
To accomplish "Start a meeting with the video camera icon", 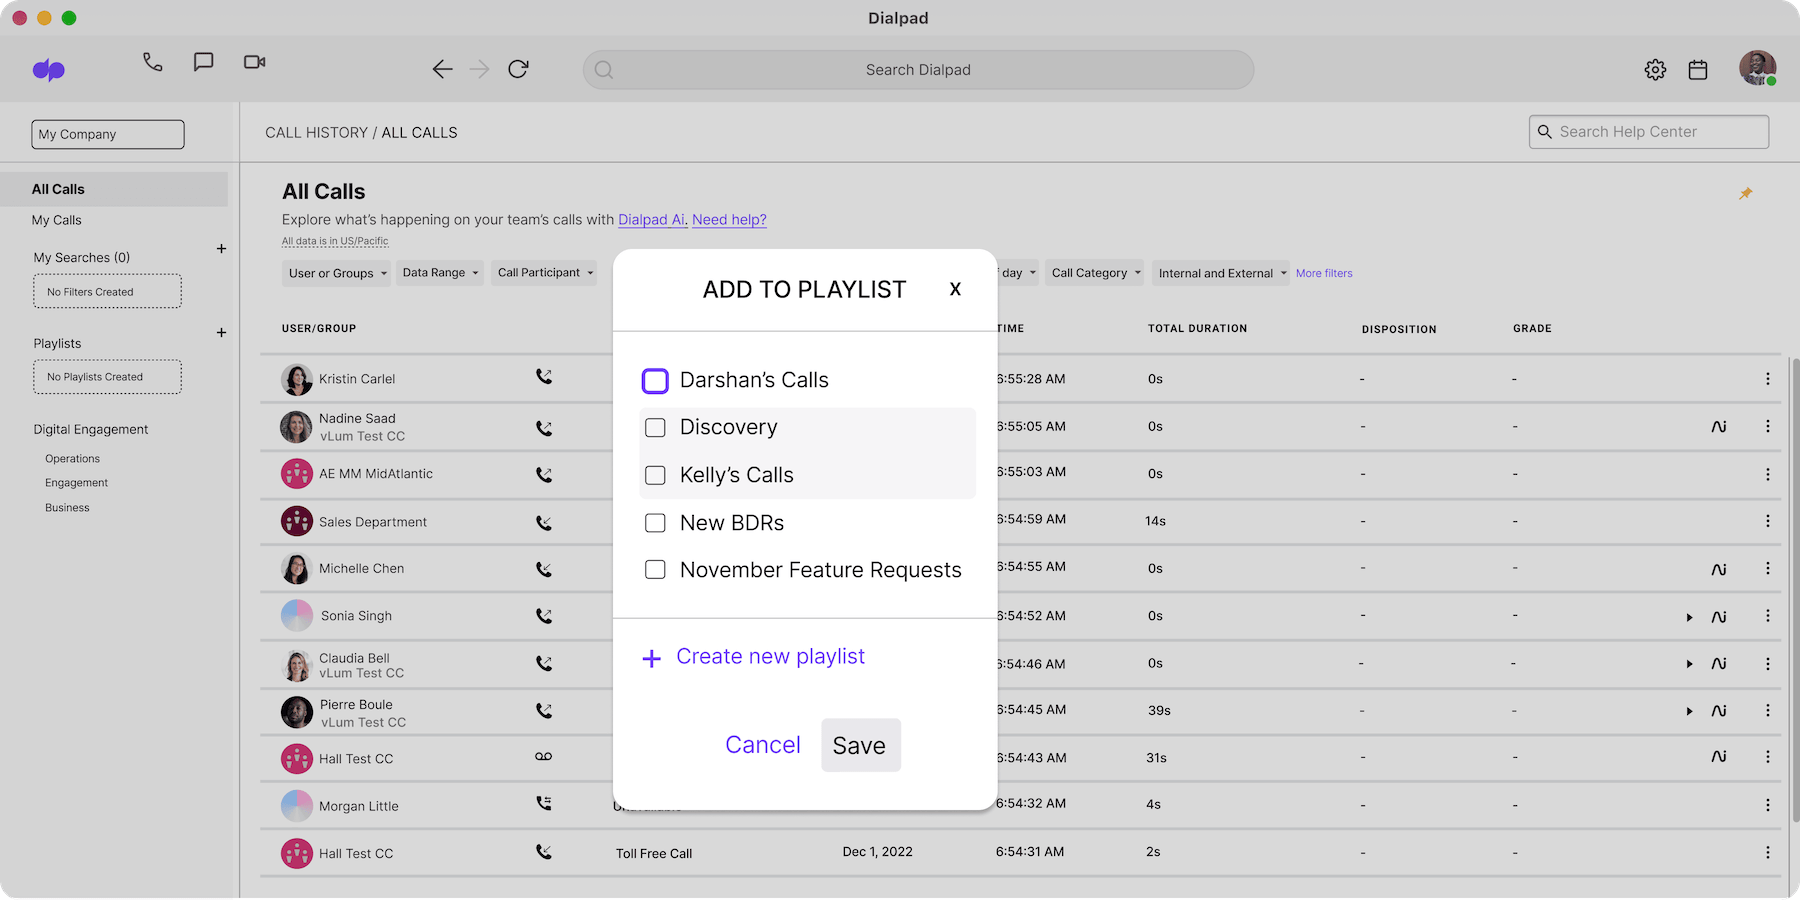I will click(254, 62).
